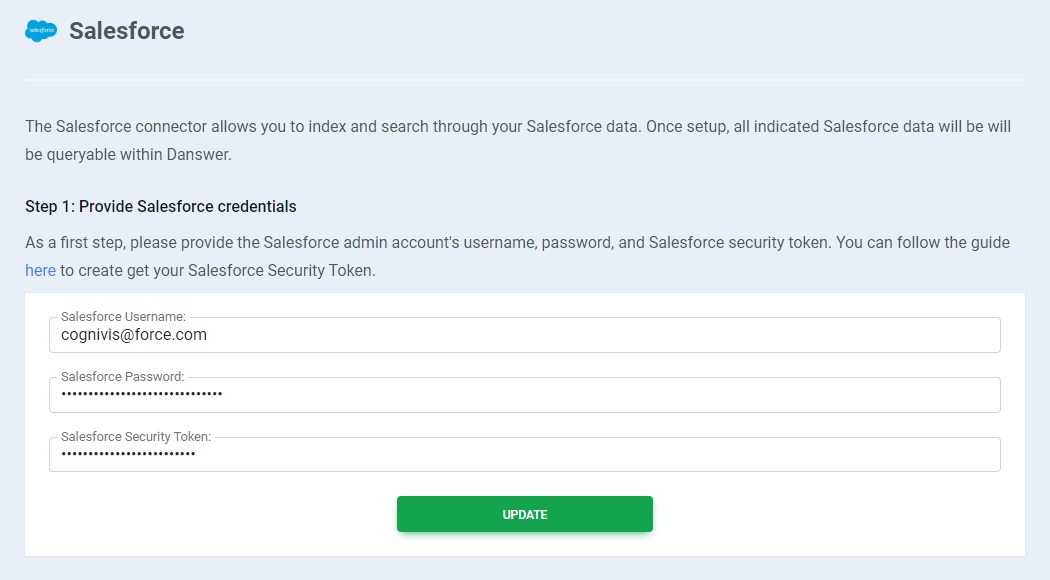Click the 'Salesforce Security Token:' field label

[135, 437]
